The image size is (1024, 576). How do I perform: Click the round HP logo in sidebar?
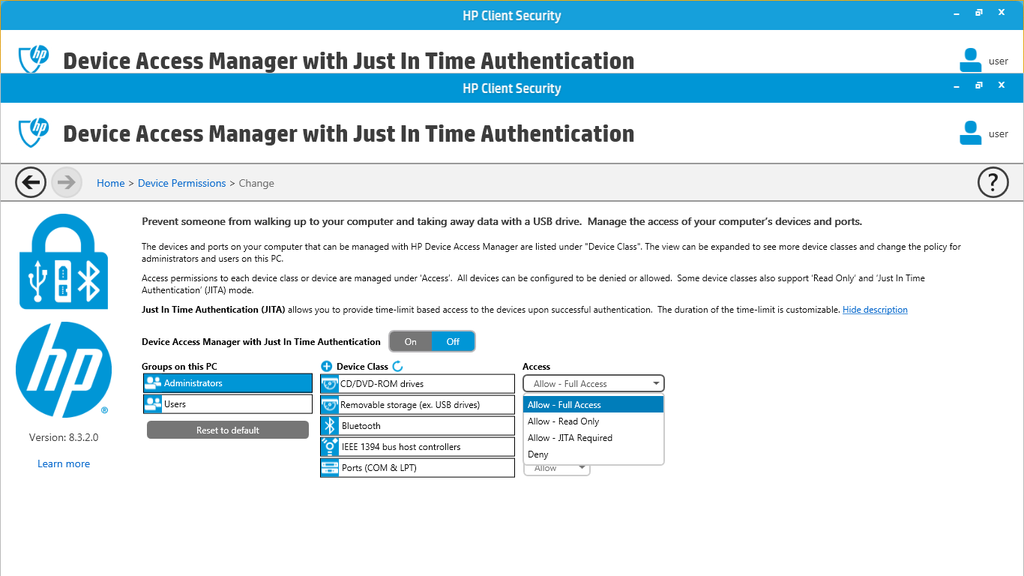point(63,370)
